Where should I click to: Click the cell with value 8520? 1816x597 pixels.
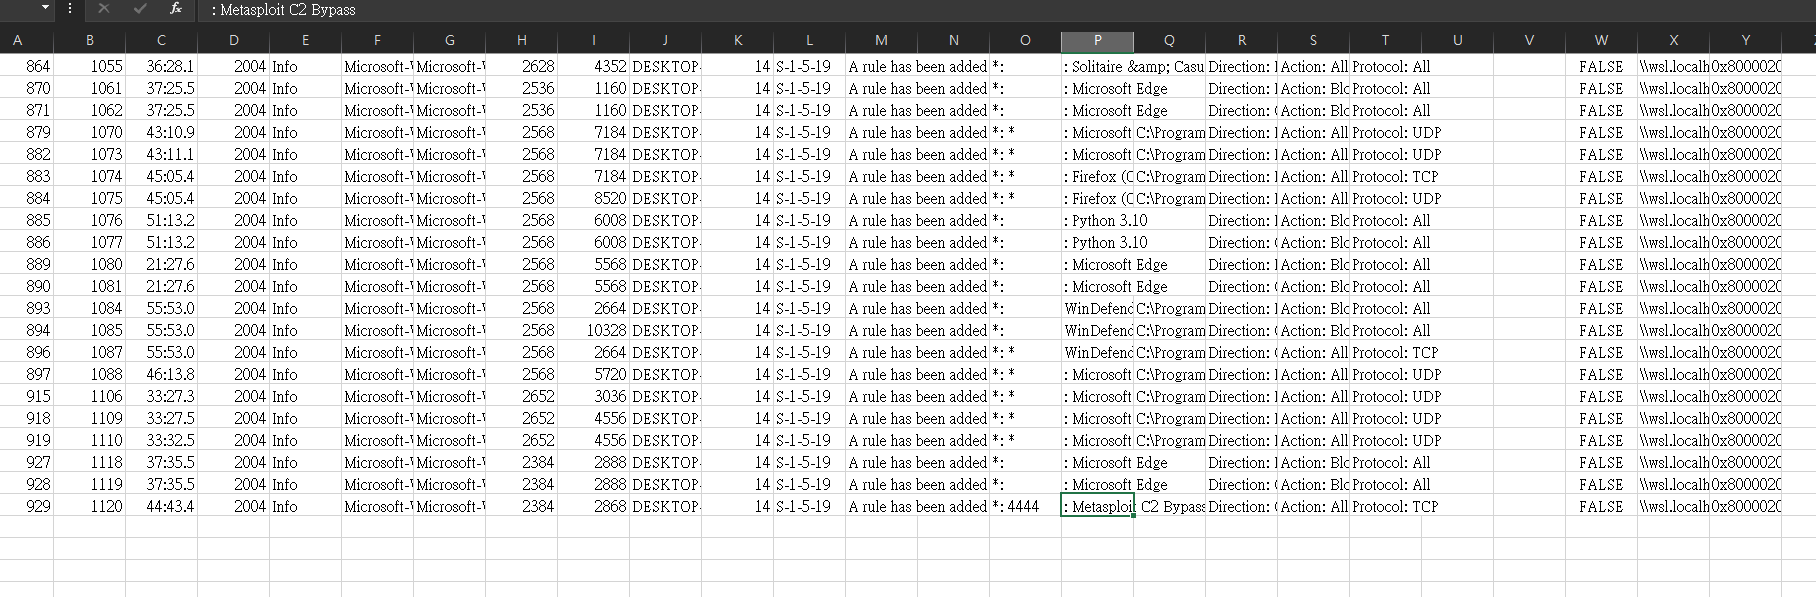pyautogui.click(x=594, y=198)
